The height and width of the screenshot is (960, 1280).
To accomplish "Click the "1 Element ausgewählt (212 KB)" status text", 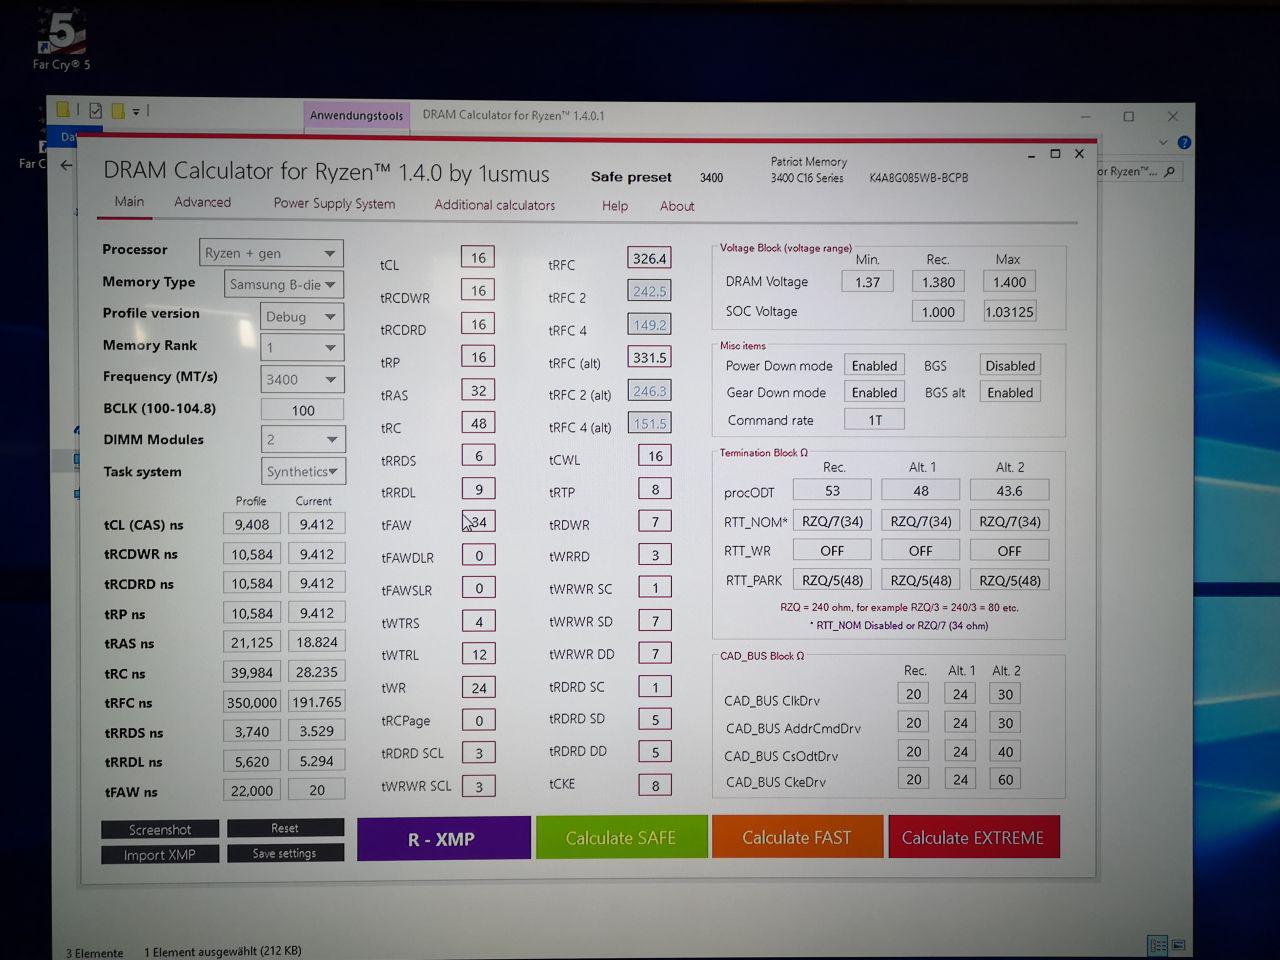I will (x=223, y=951).
